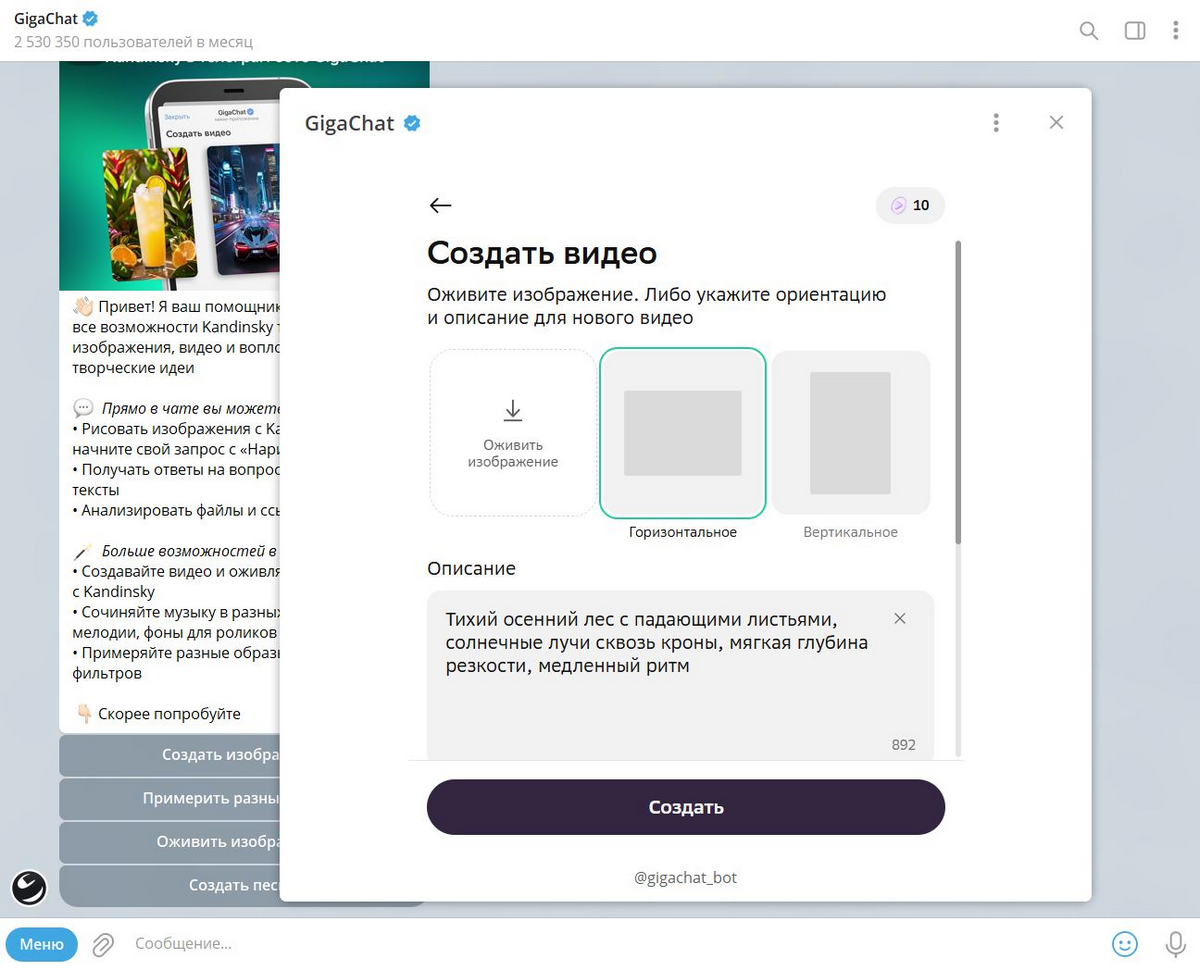1200x971 pixels.
Task: Open the emoji picker smiley icon
Action: tap(1125, 944)
